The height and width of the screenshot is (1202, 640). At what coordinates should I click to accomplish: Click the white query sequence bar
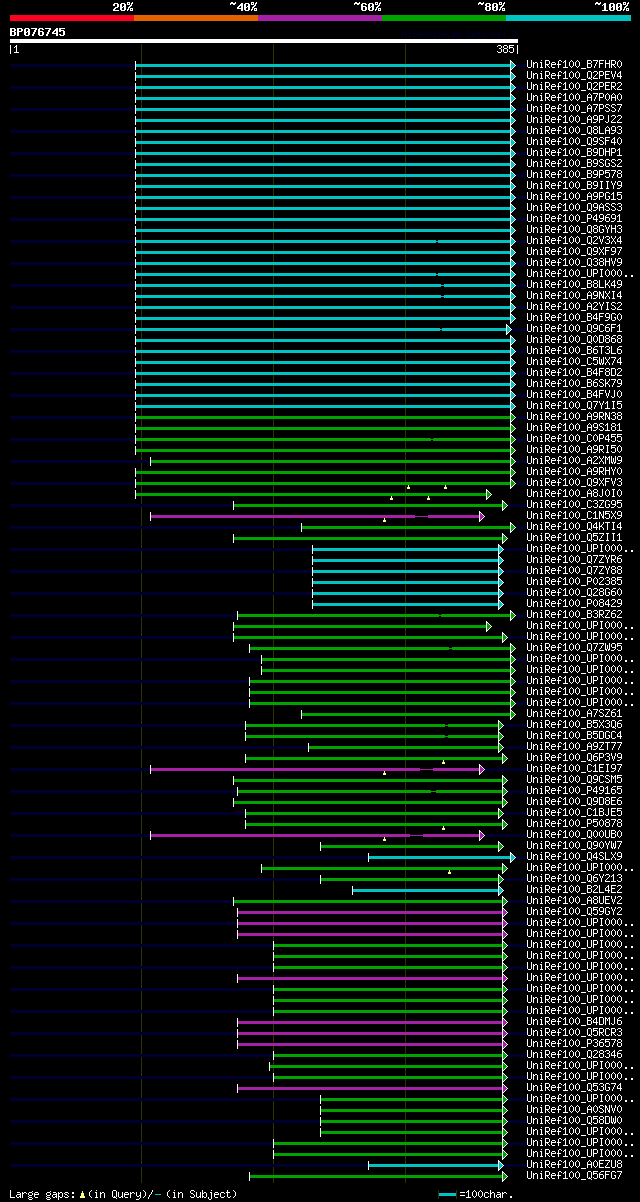[x=264, y=41]
